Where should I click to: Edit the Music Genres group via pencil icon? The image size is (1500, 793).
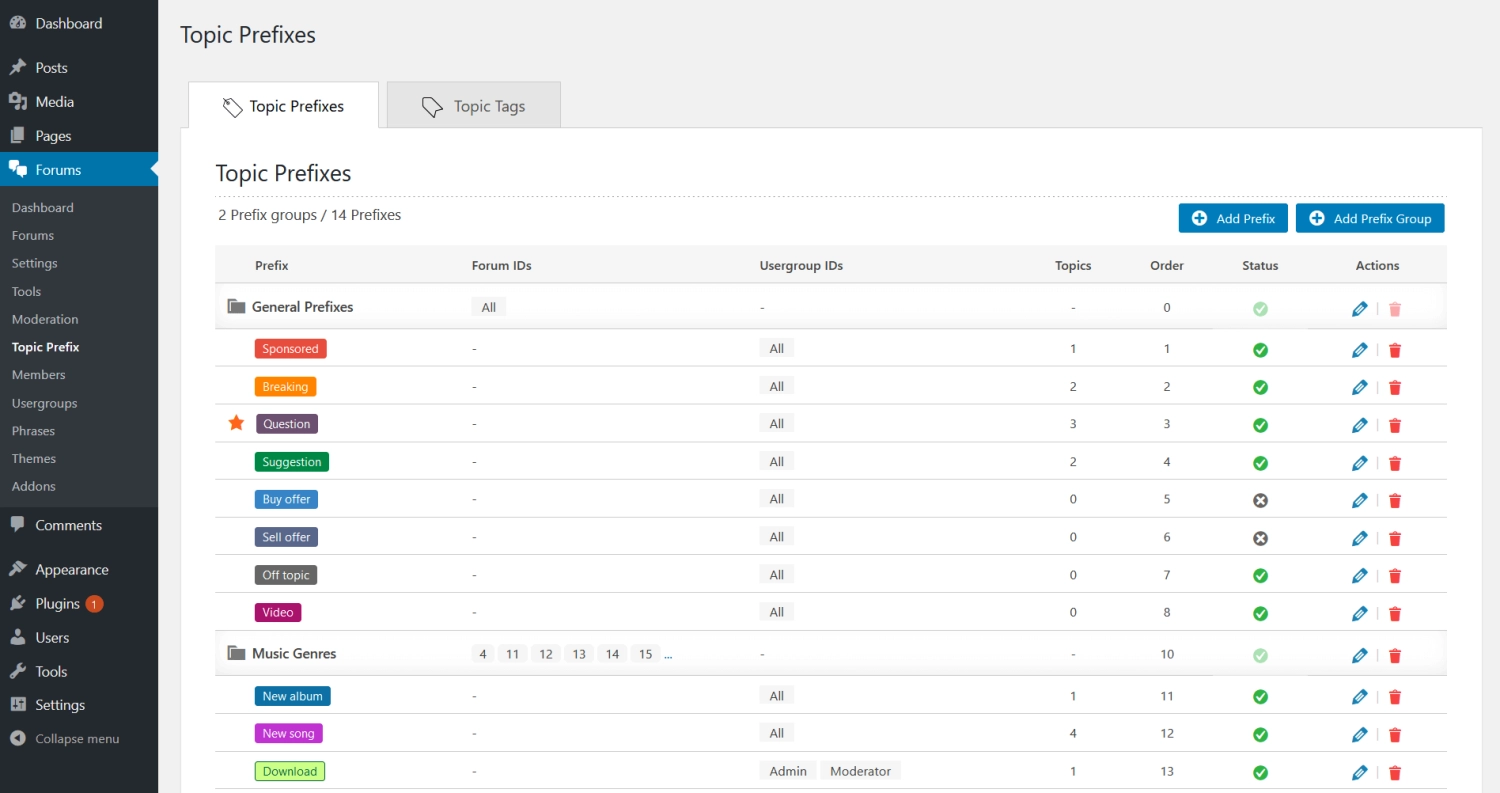pos(1359,655)
